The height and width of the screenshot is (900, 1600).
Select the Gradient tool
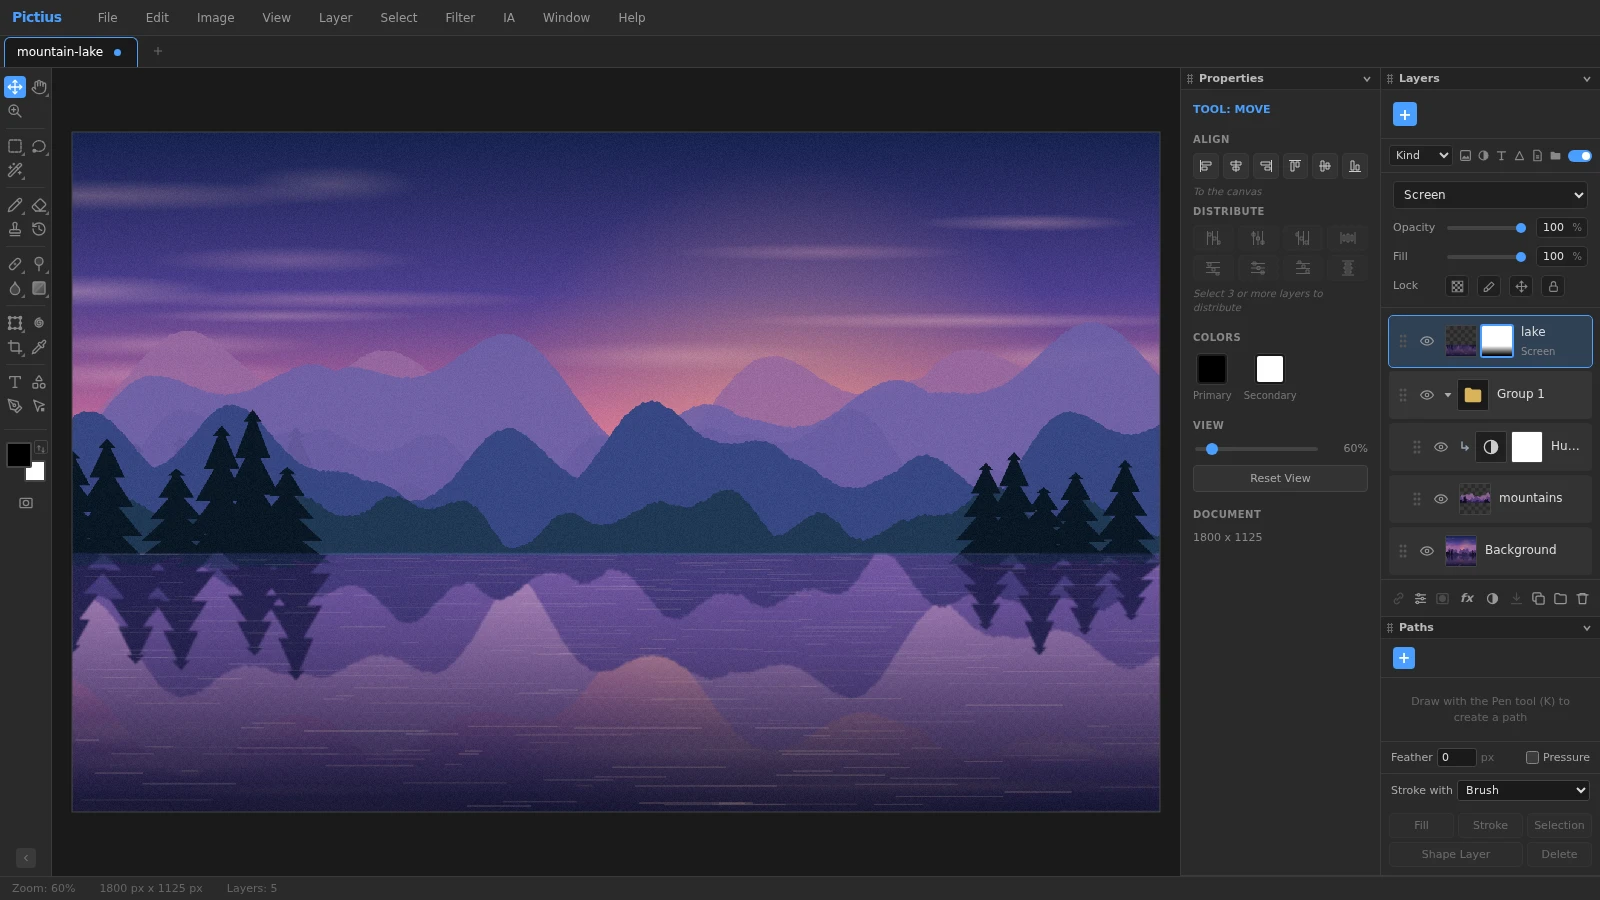coord(39,288)
